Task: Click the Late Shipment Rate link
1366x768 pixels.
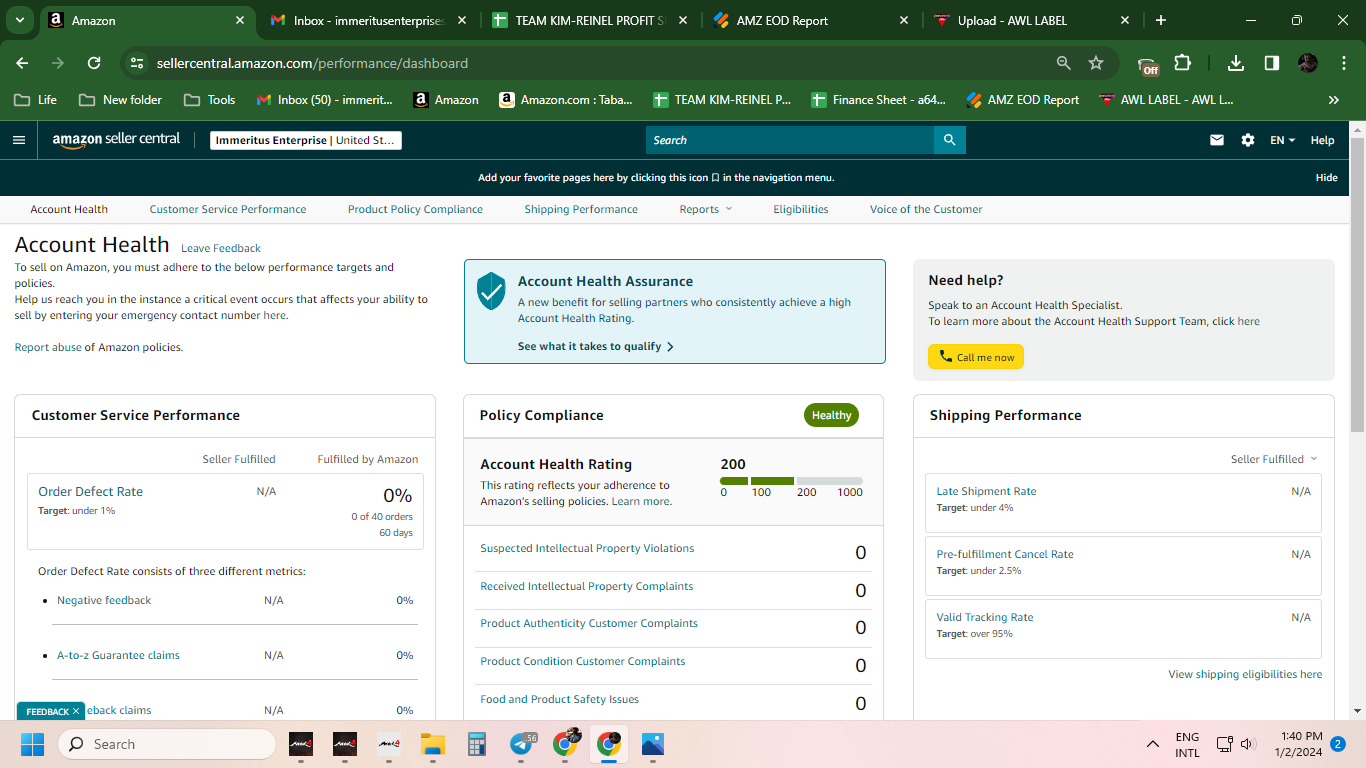Action: tap(986, 491)
